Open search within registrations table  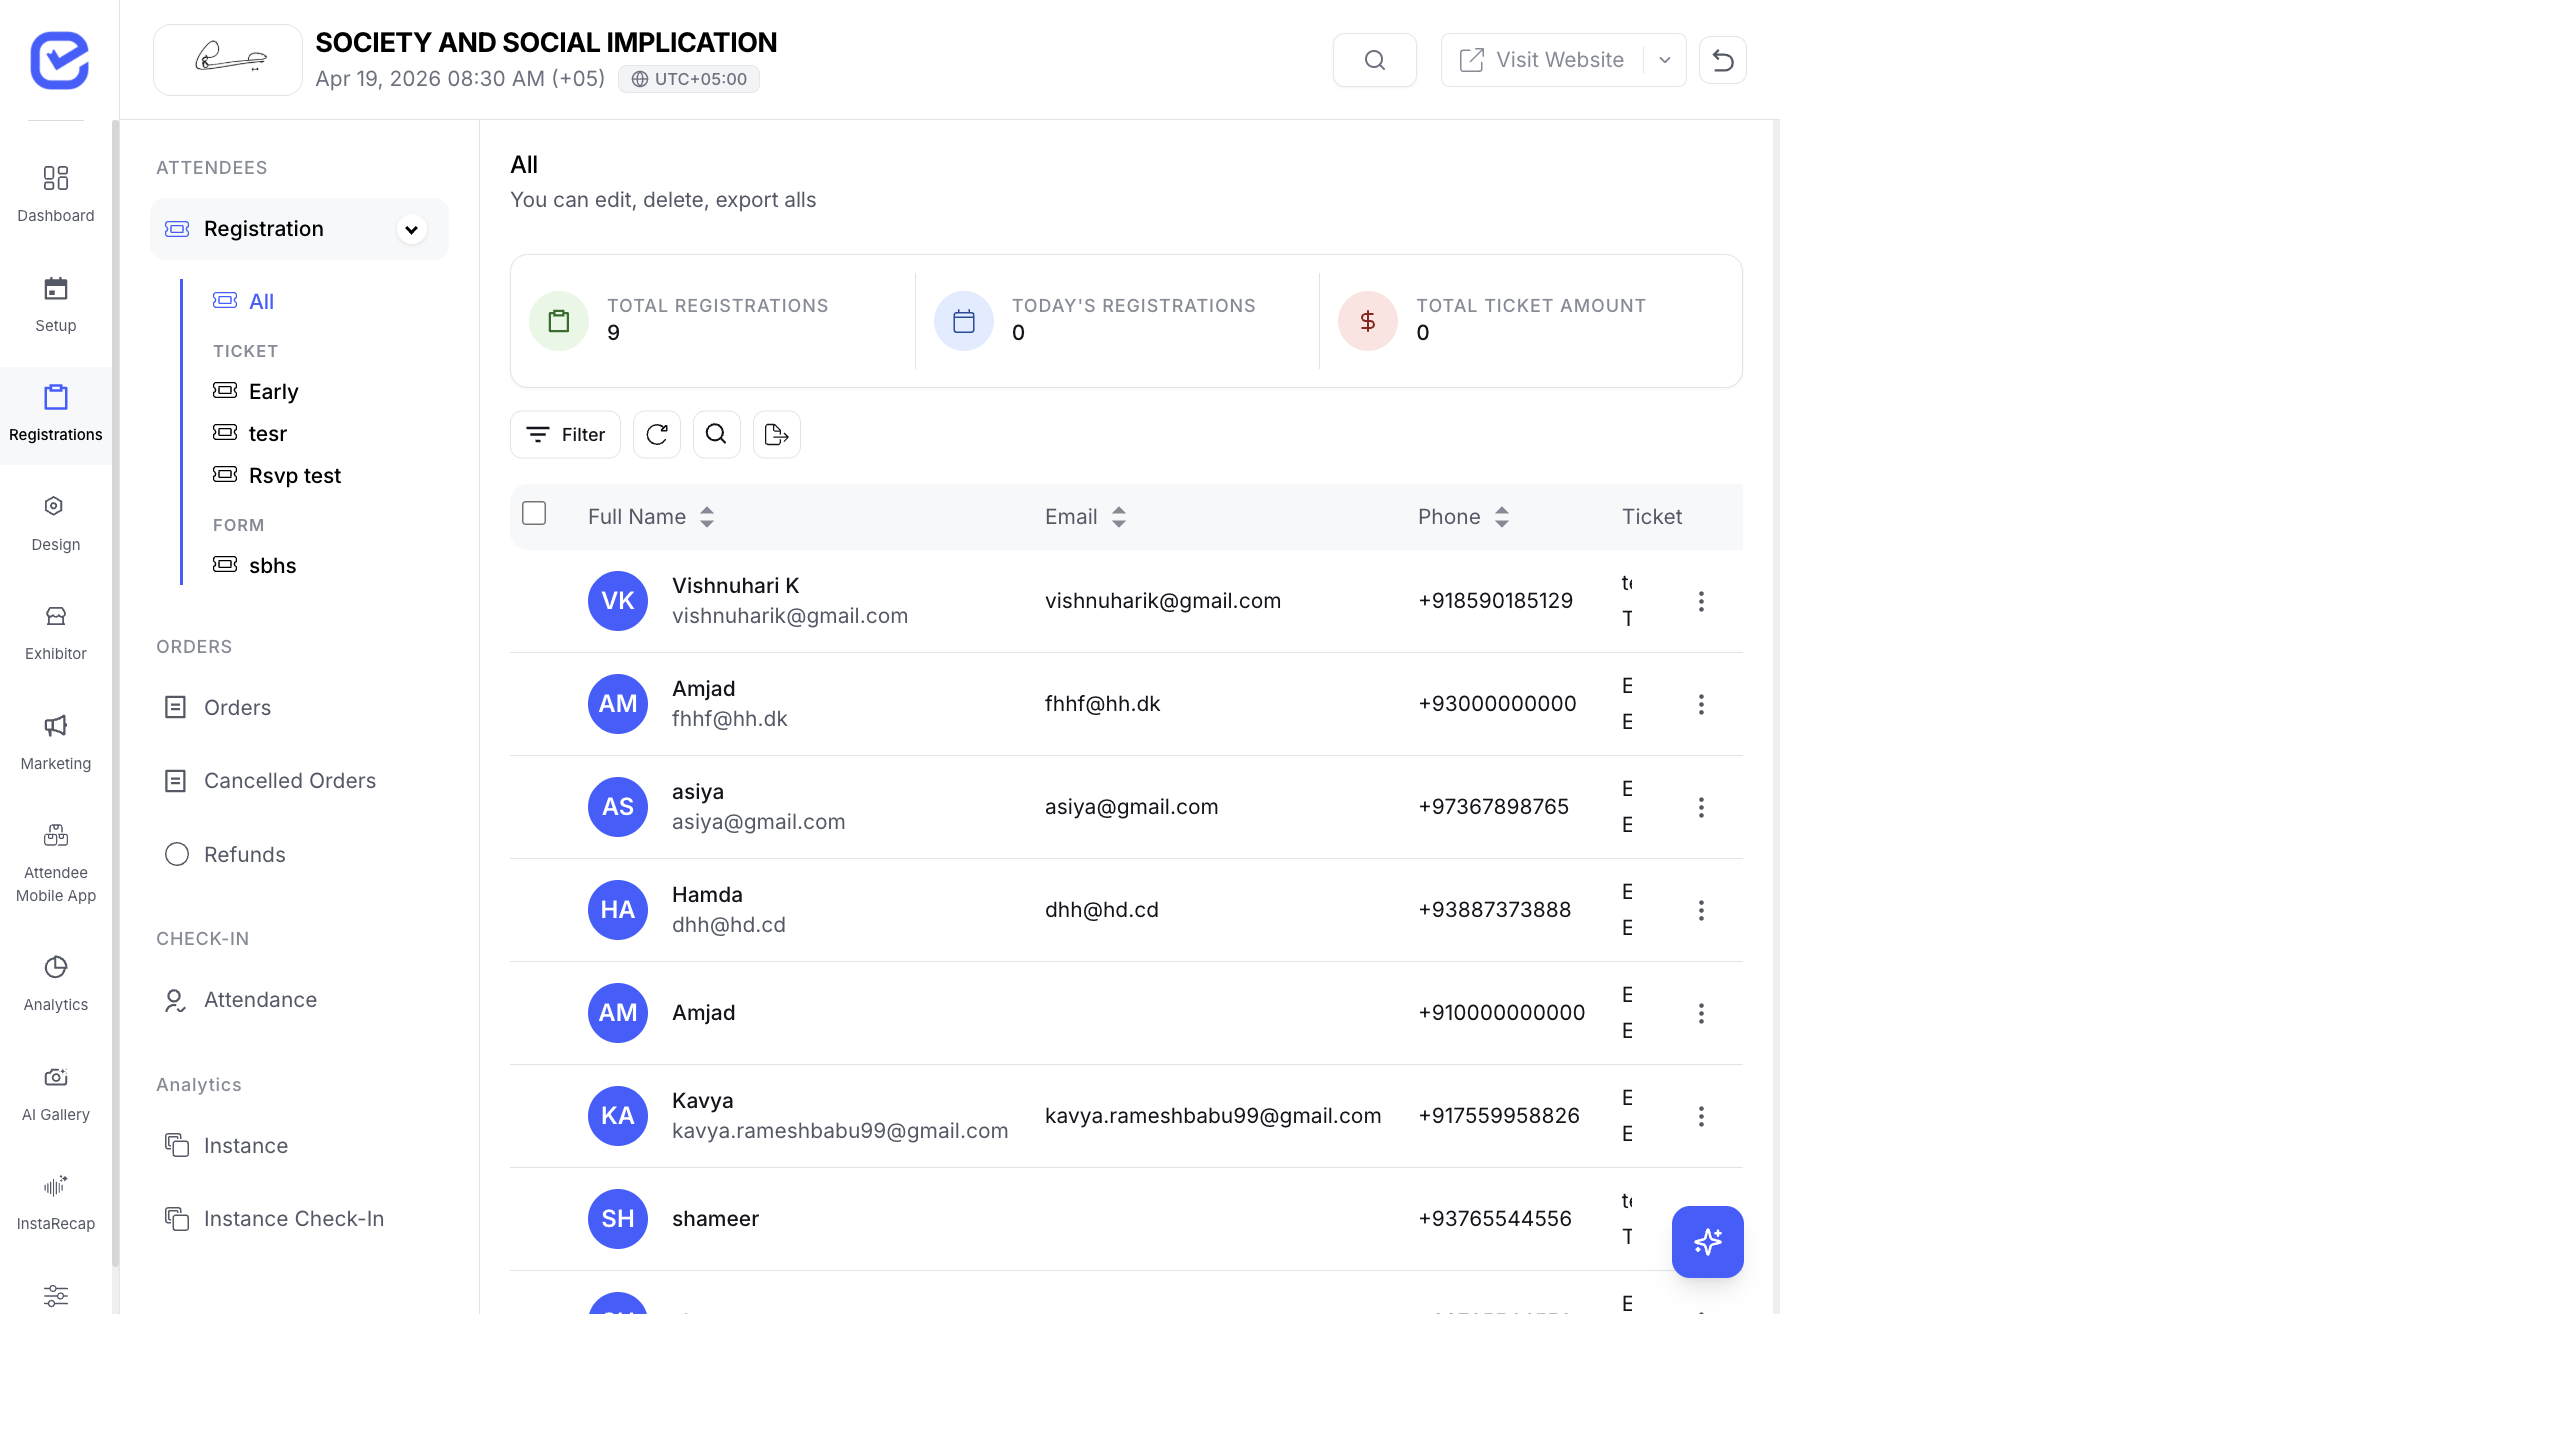(x=716, y=434)
